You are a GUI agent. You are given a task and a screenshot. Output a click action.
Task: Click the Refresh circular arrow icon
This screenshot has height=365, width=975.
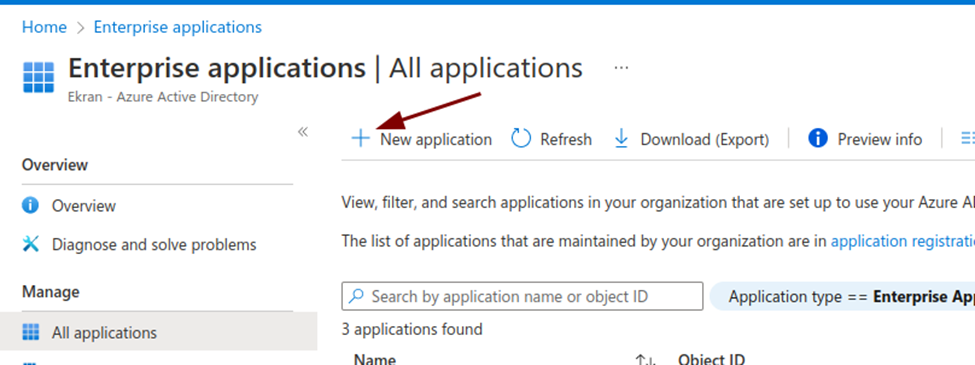pos(521,139)
